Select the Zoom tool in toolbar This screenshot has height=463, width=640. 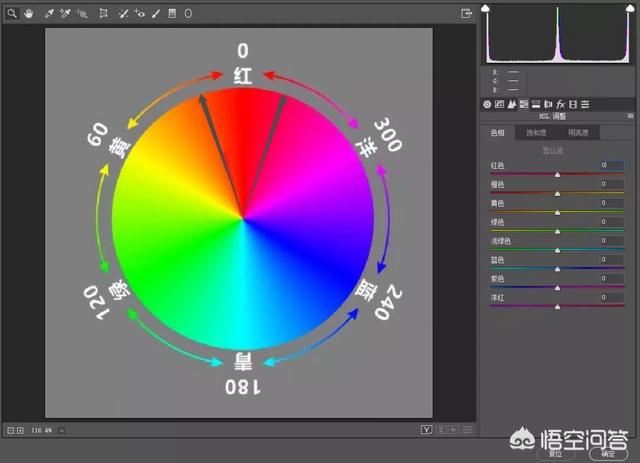coord(13,14)
